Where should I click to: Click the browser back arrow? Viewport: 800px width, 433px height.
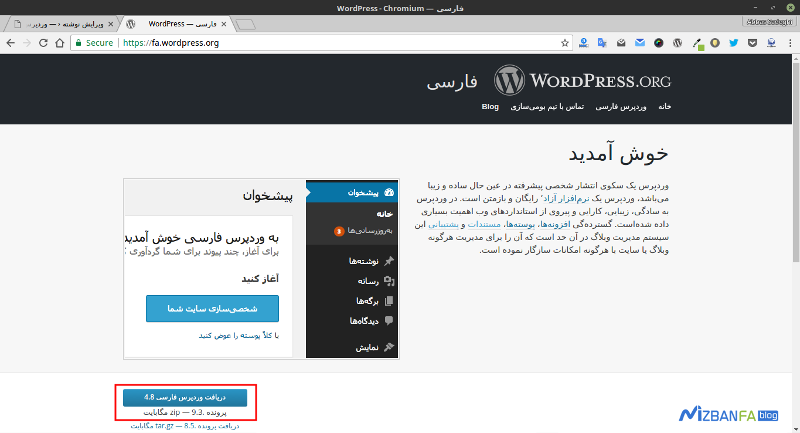point(11,43)
